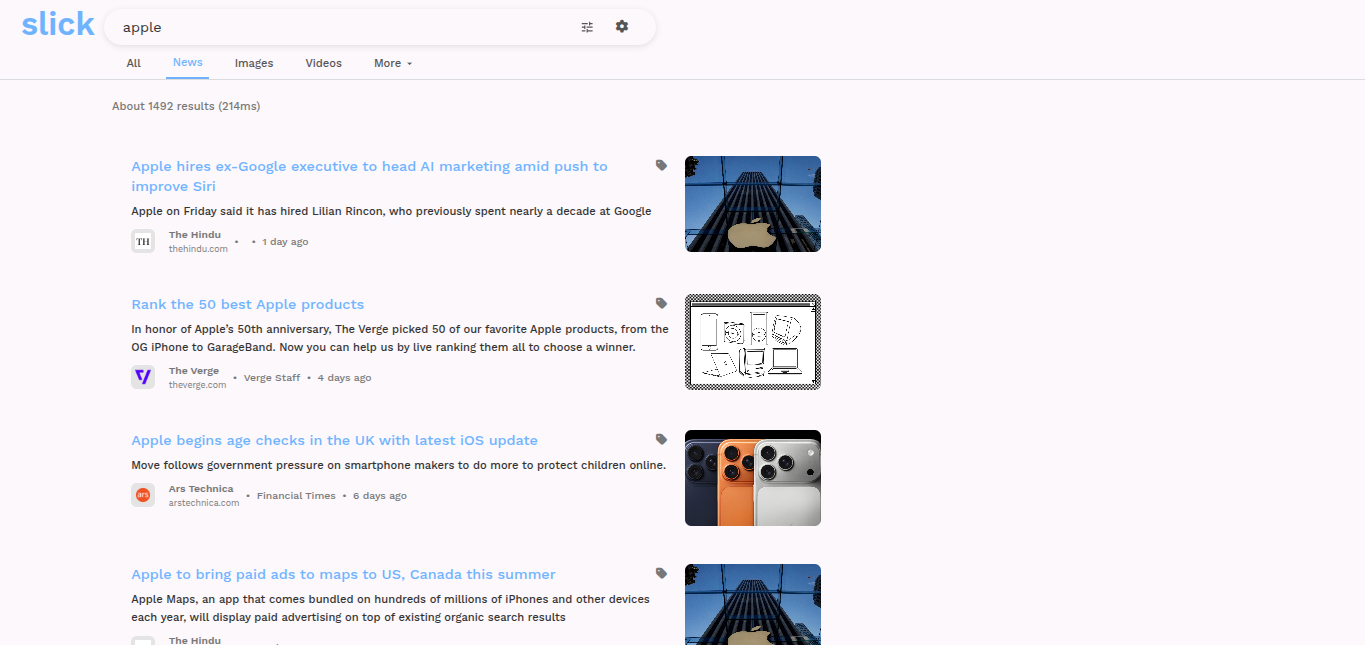
Task: Switch to the Images tab
Action: (x=254, y=63)
